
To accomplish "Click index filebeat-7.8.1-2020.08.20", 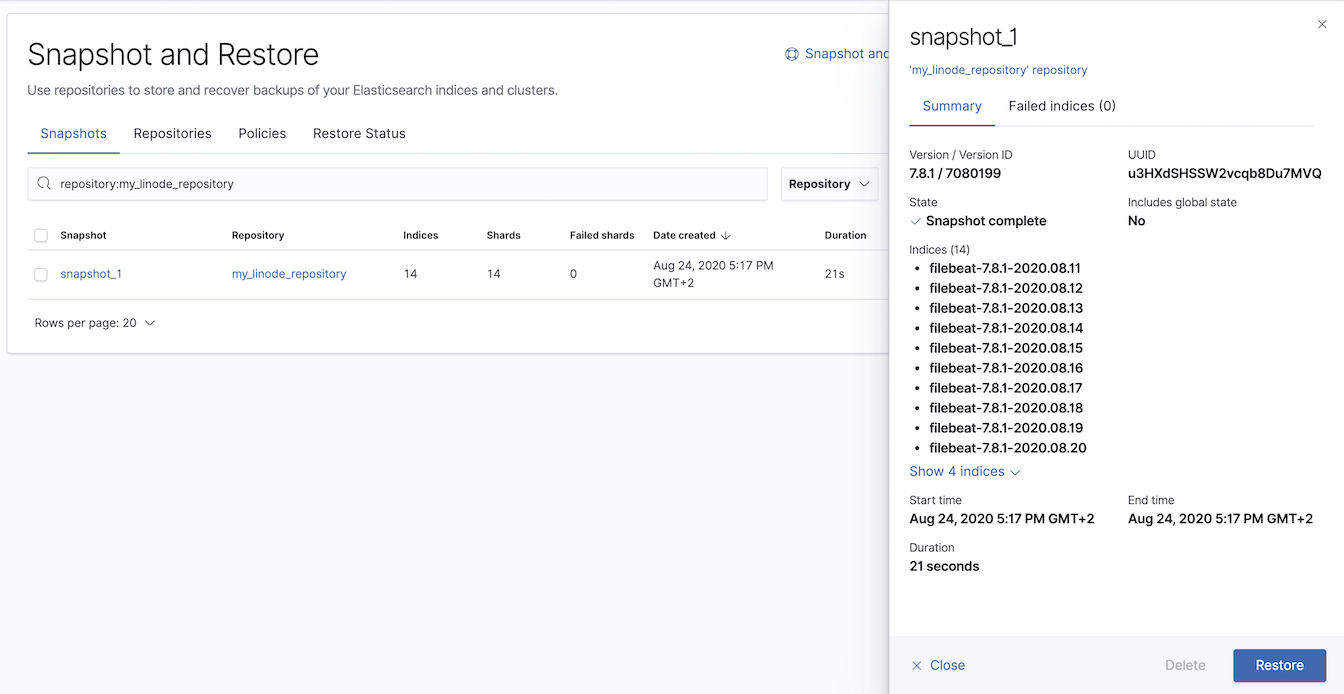I will point(1008,448).
